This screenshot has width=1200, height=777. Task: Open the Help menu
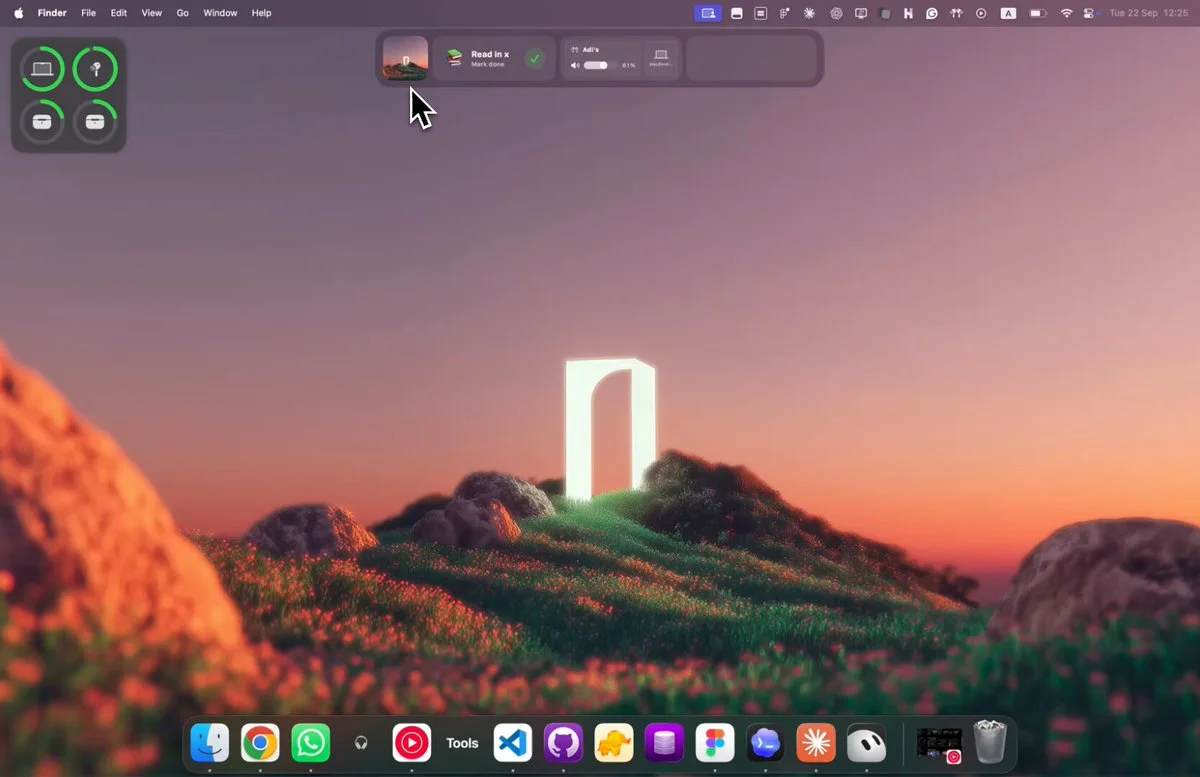(261, 13)
